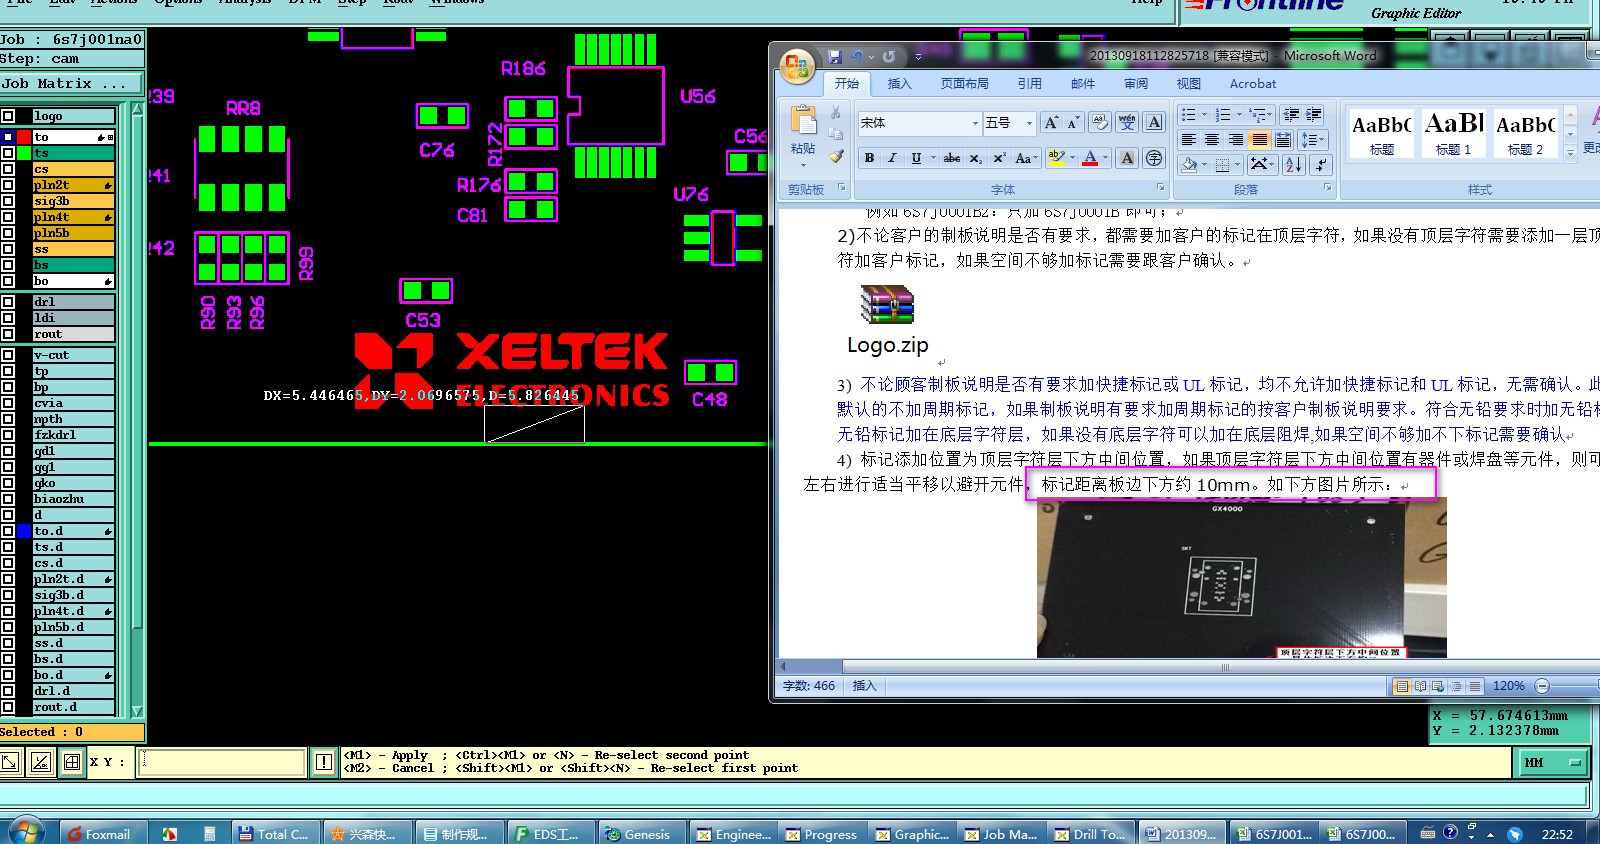Expand the font dialog launcher

(x=1160, y=188)
